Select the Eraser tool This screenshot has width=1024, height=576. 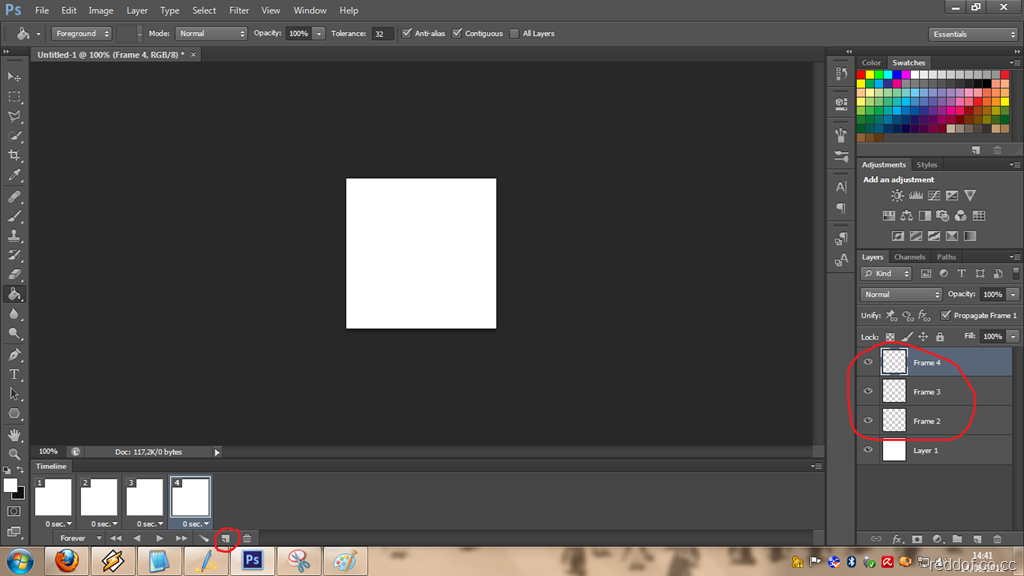click(14, 275)
